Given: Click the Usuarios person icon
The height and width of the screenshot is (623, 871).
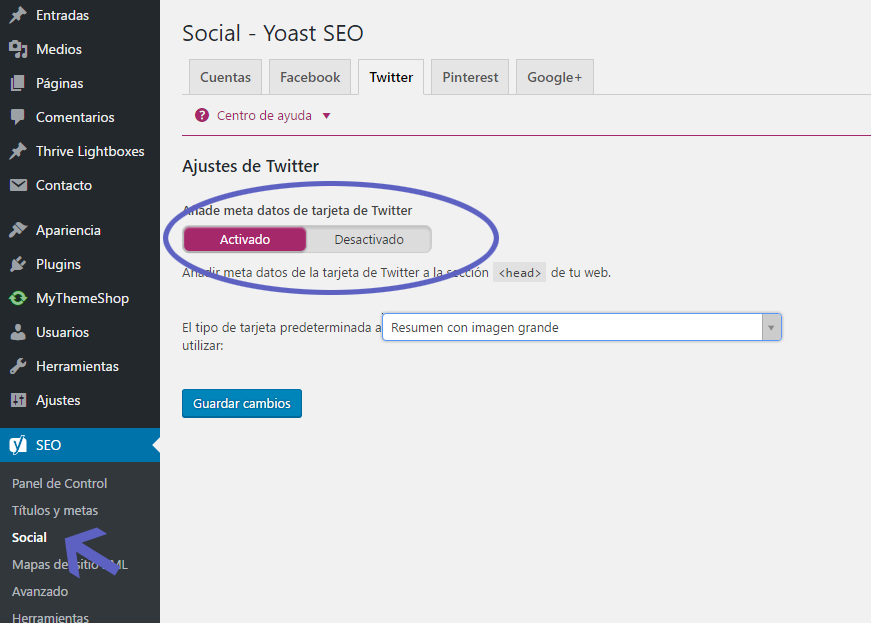Looking at the screenshot, I should (18, 332).
